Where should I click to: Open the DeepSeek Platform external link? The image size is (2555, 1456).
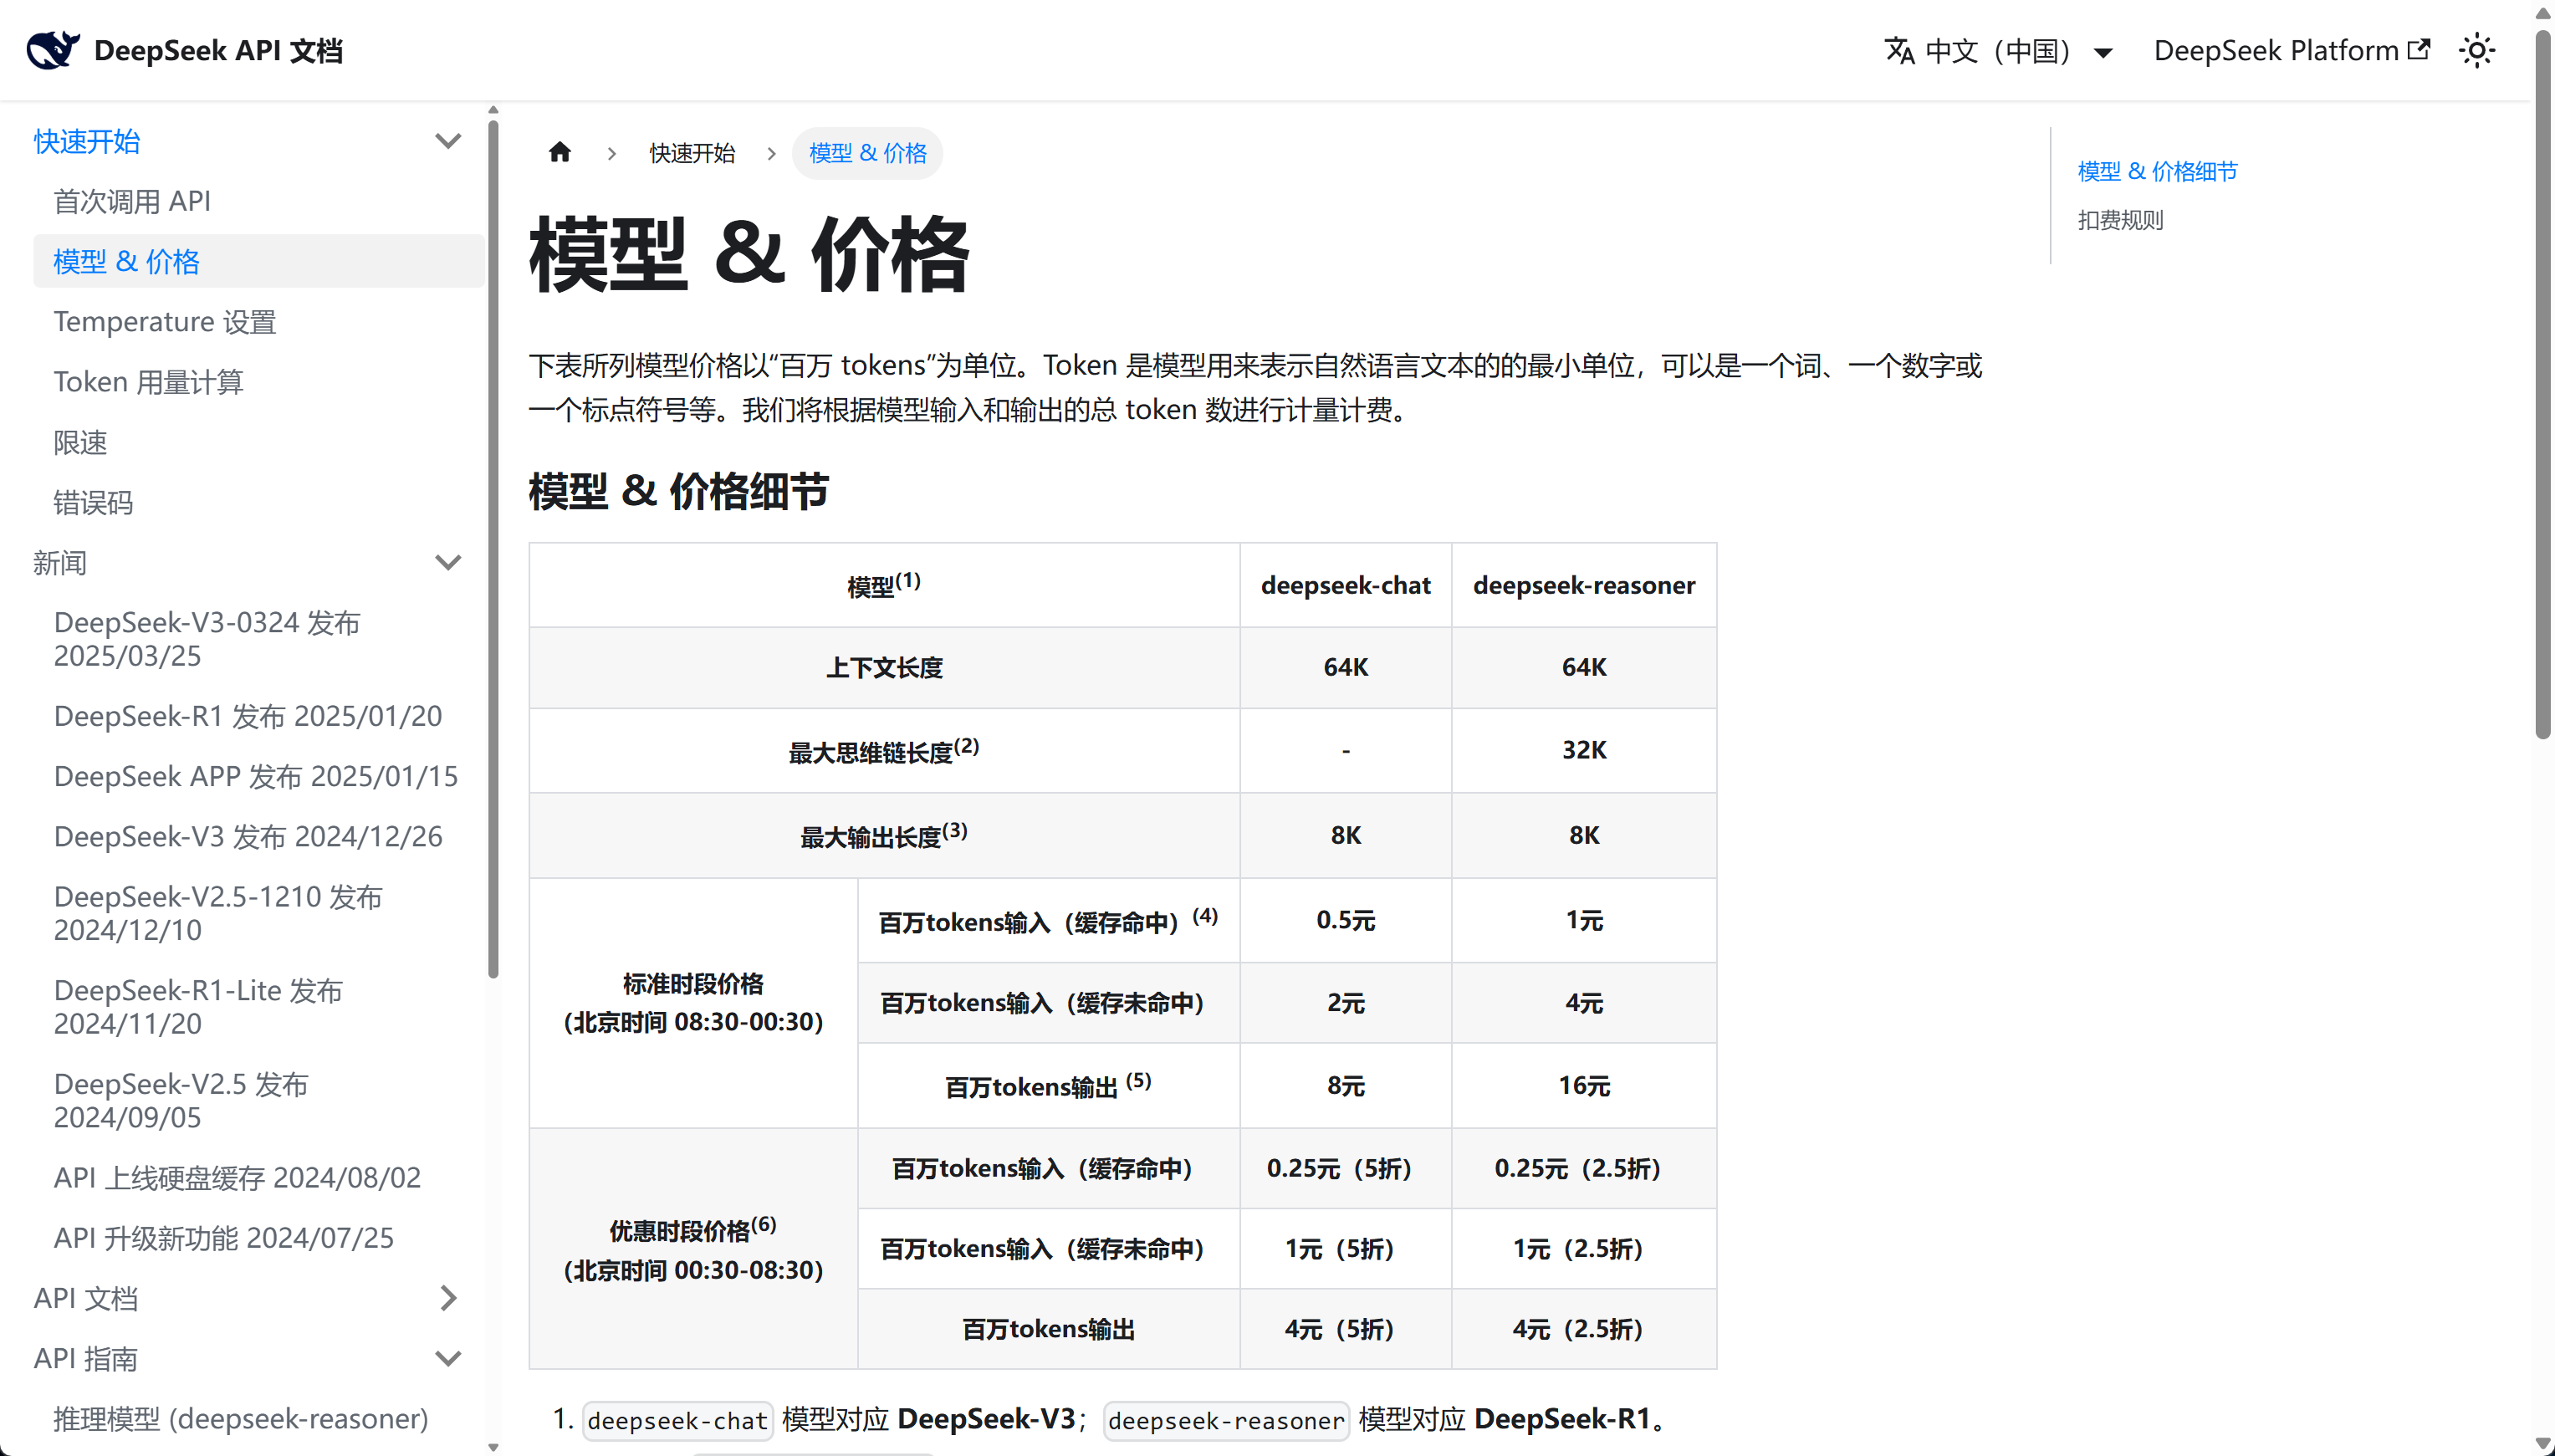click(x=2291, y=50)
